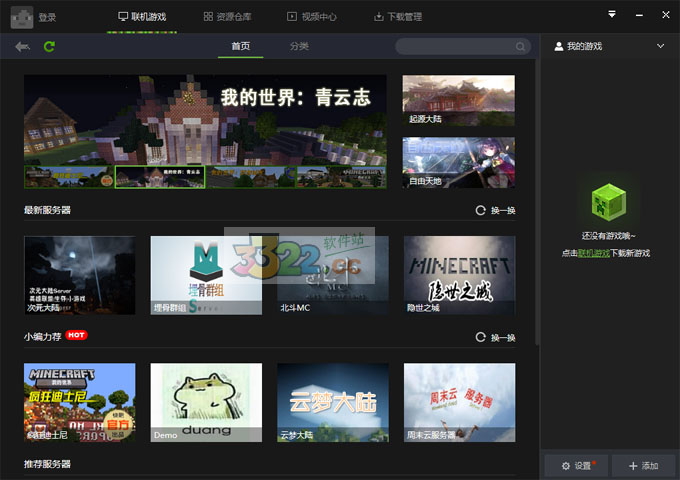This screenshot has height=480, width=680.
Task: Open the 下载管理 tab
Action: (398, 17)
